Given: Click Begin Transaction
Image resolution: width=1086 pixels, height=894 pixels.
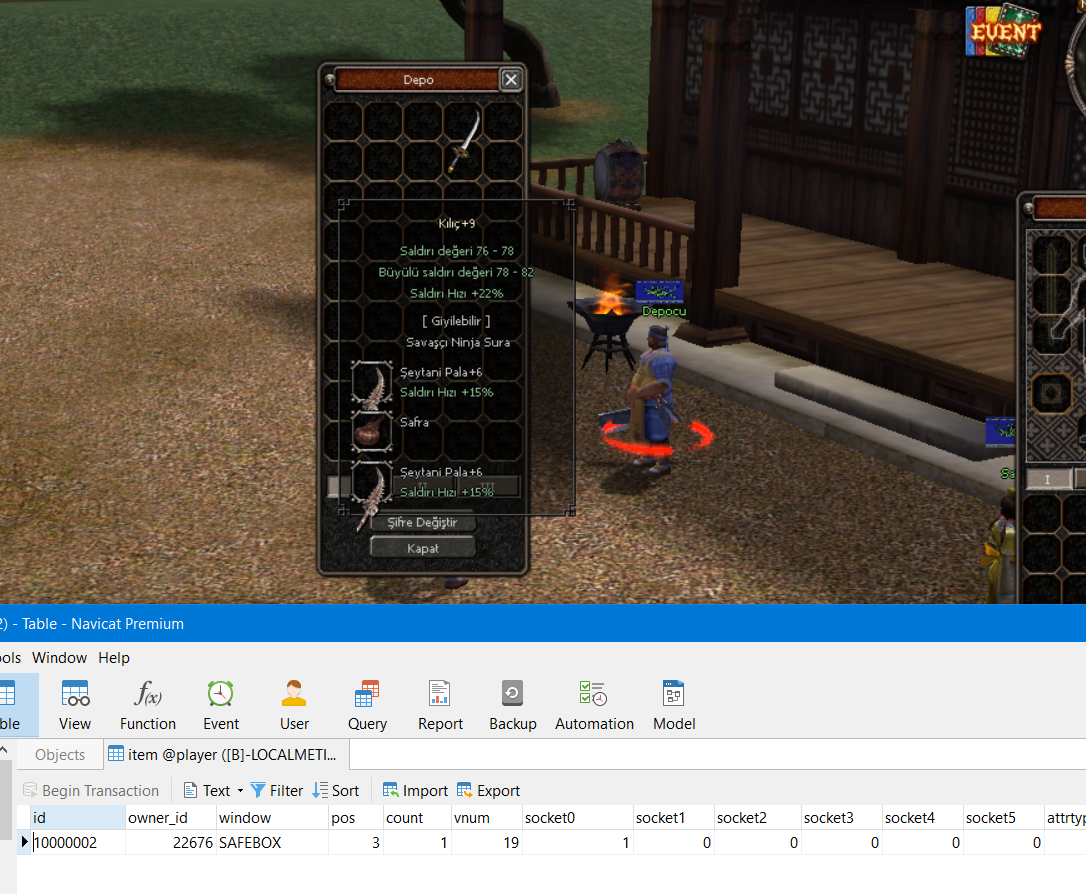Looking at the screenshot, I should [x=91, y=791].
